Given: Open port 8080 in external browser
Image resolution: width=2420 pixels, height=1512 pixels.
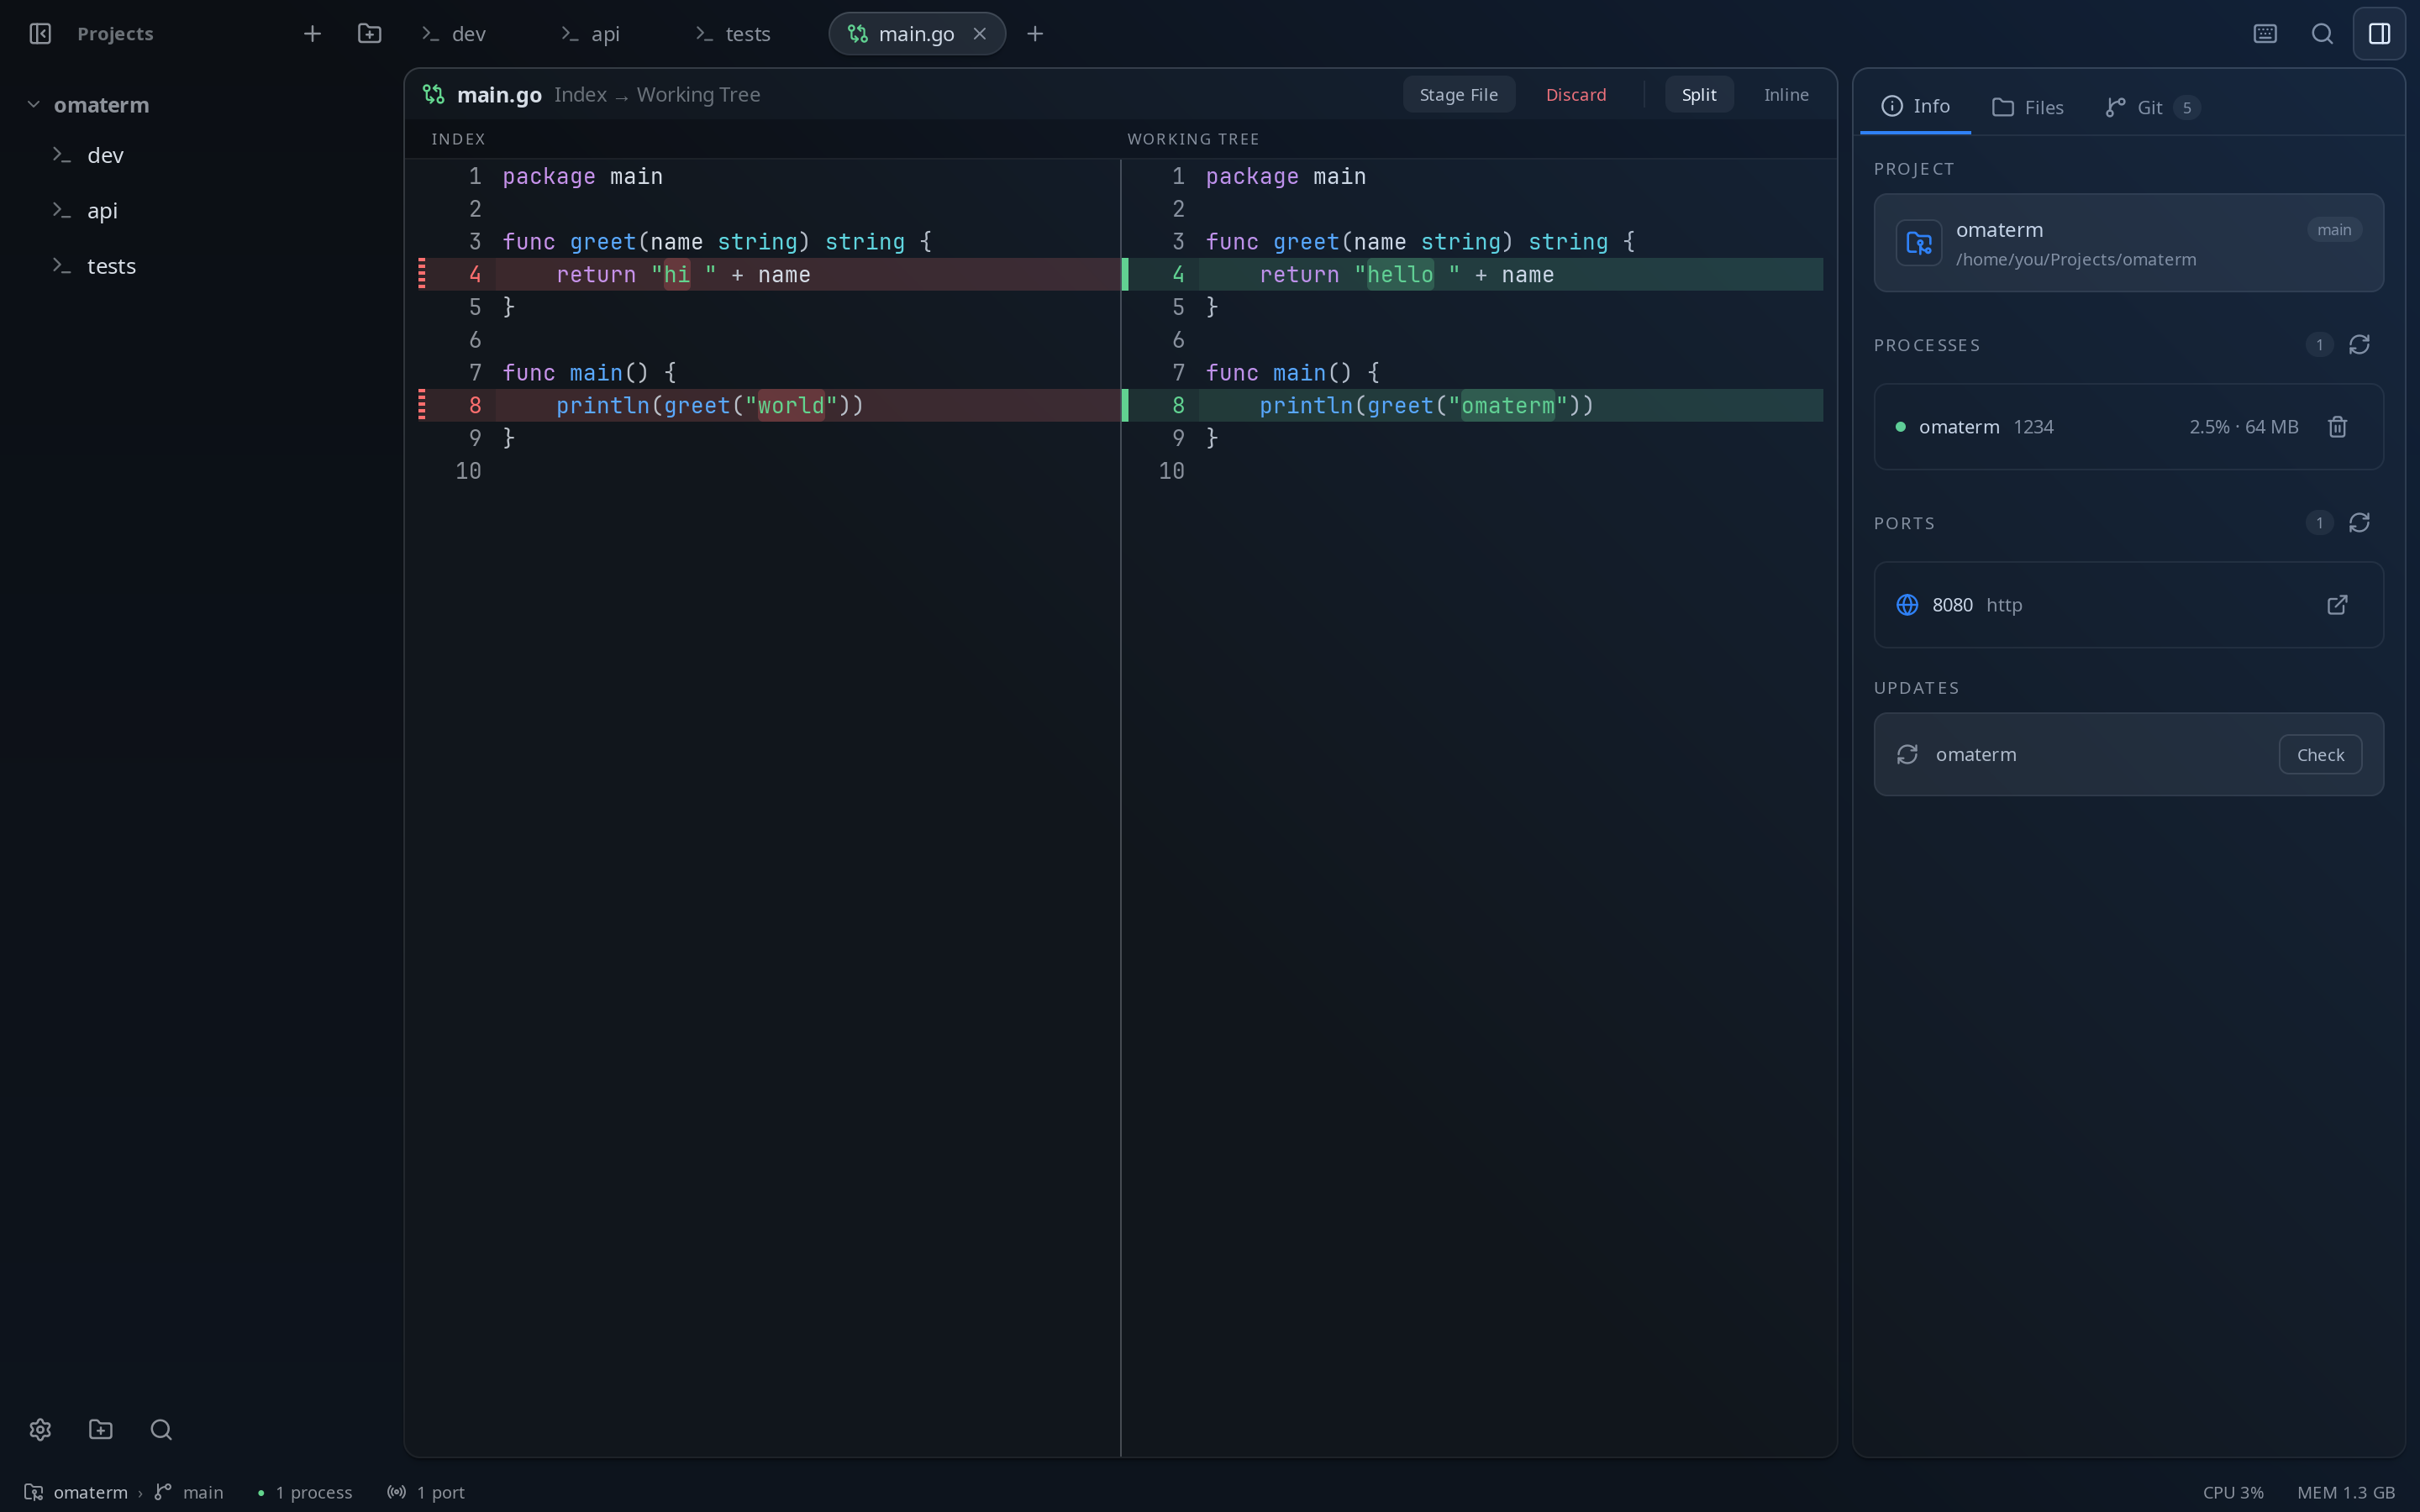Looking at the screenshot, I should tap(2337, 605).
